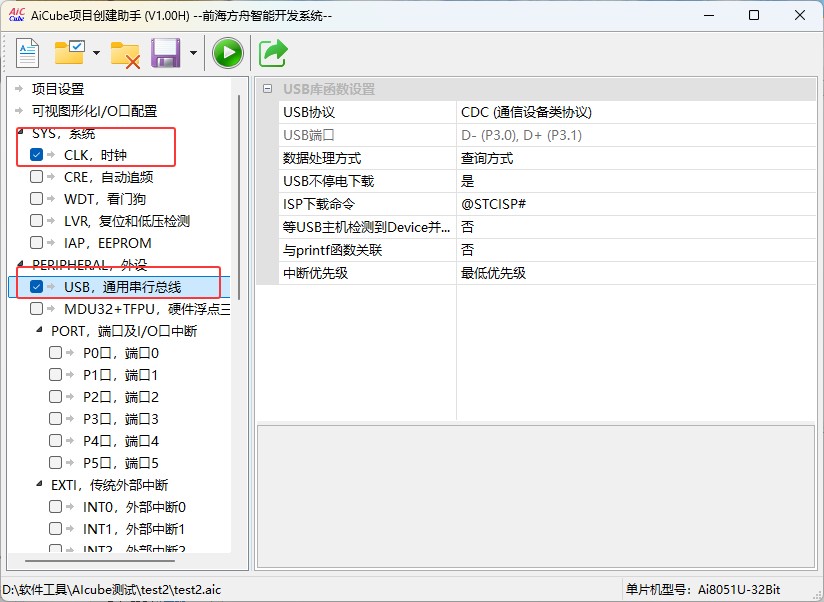Check the INT0 external interrupt 0 checkbox
The width and height of the screenshot is (824, 602).
tap(55, 506)
